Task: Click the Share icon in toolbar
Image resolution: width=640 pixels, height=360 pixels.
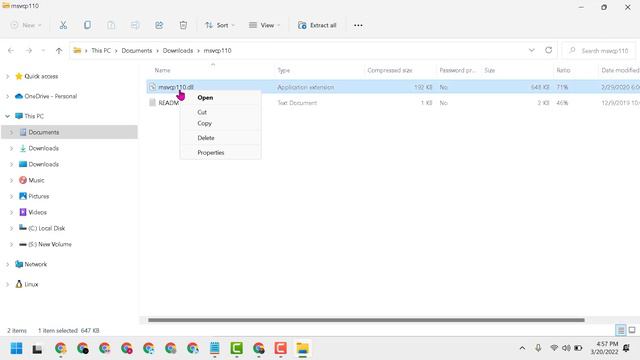Action: pos(159,25)
